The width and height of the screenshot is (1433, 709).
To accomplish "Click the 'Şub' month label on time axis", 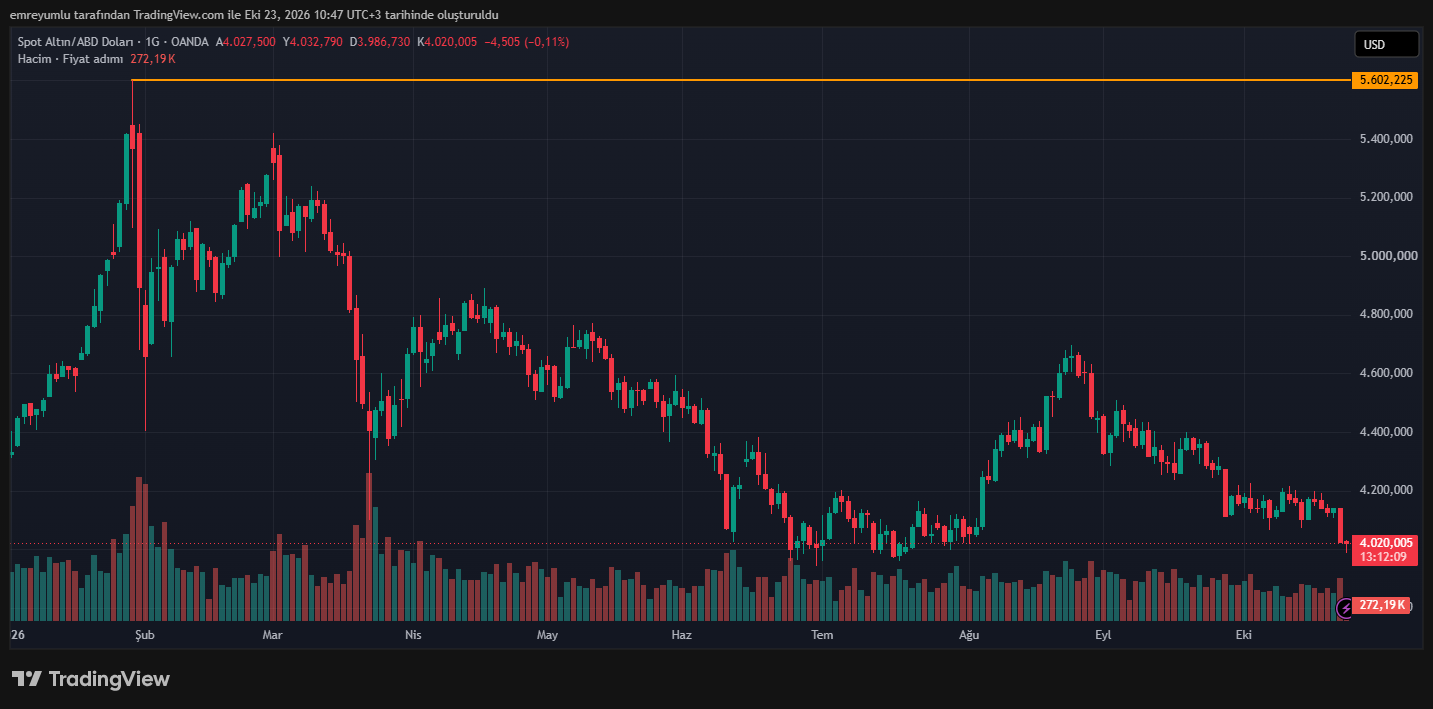I will click(x=145, y=635).
